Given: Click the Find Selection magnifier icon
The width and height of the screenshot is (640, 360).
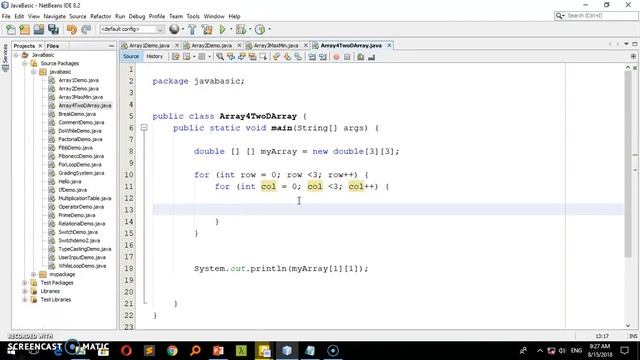Looking at the screenshot, I should (x=220, y=57).
